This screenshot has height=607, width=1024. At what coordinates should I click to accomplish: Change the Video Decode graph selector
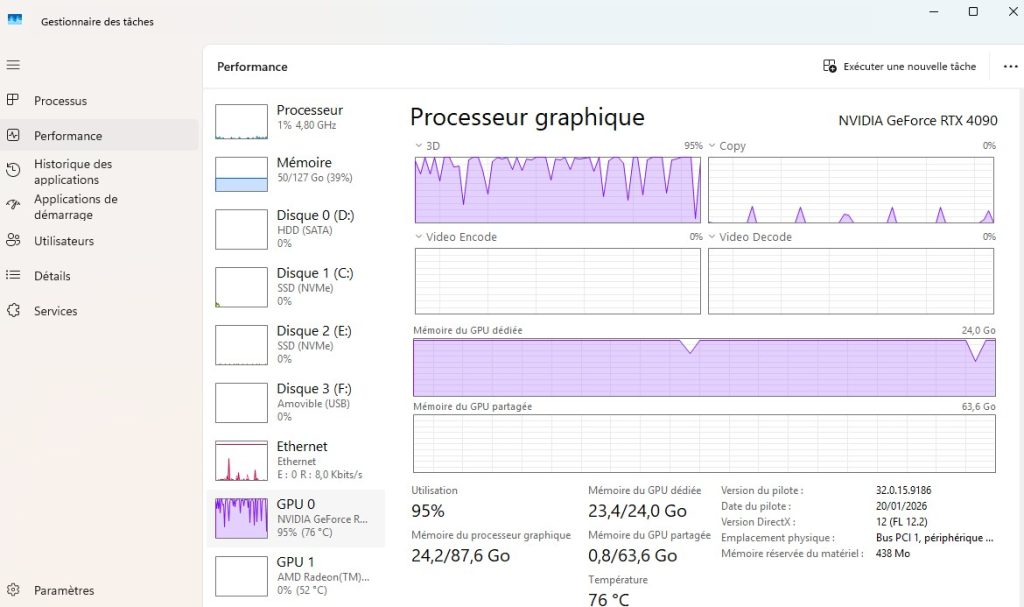coord(712,237)
